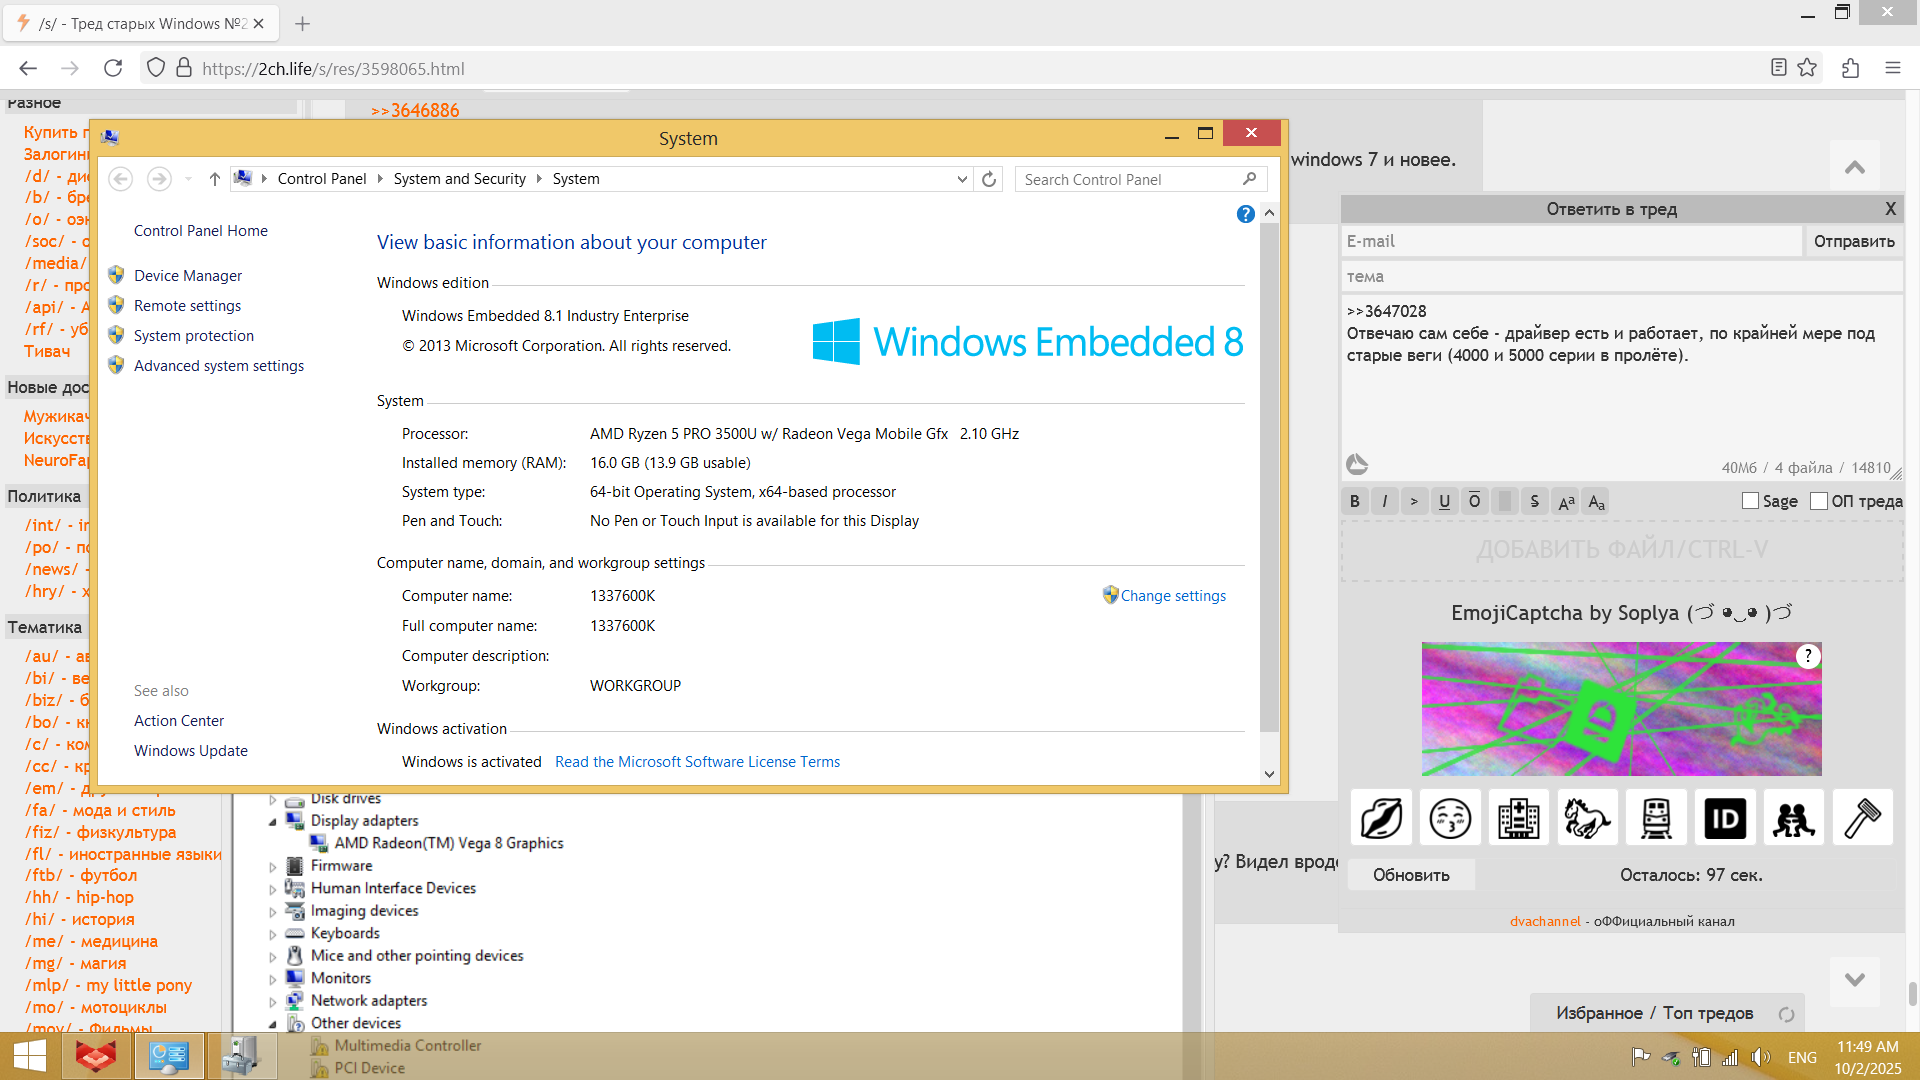Viewport: 1920px width, 1080px height.
Task: Open the address bar history dropdown
Action: 962,179
